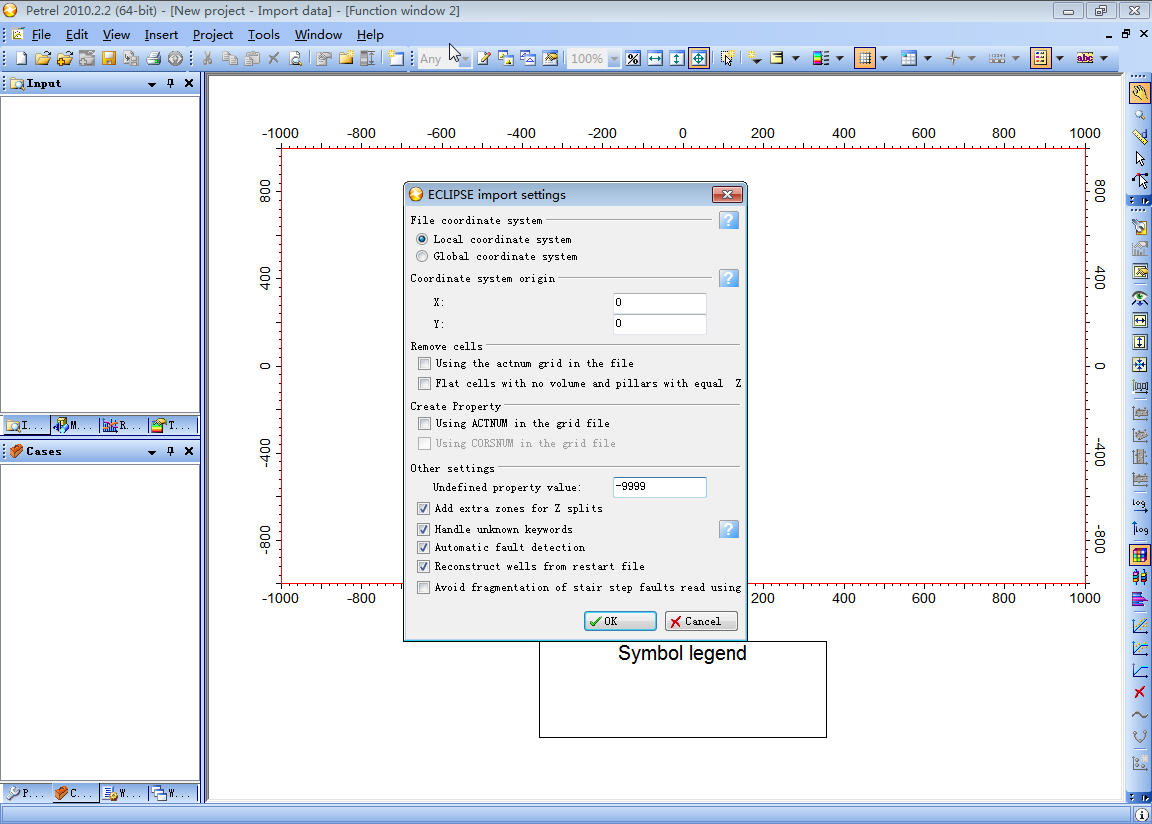
Task: Expand the Cases pane dropdown arrow
Action: 152,452
